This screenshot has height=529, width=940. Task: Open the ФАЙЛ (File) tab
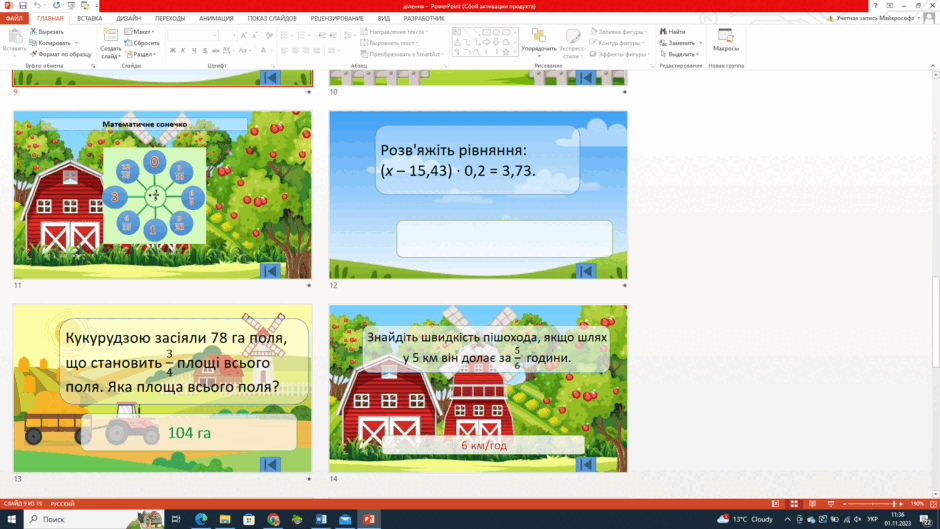[14, 19]
